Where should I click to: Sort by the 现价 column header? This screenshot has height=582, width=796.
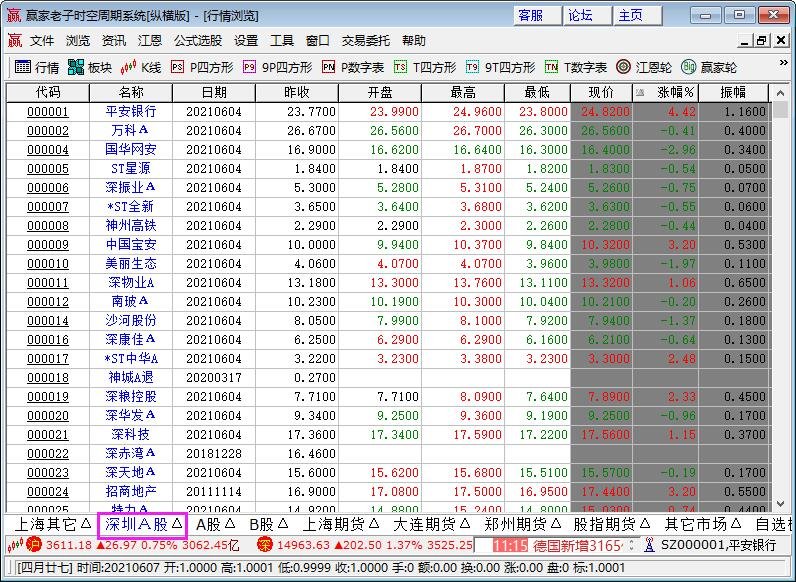click(x=602, y=92)
